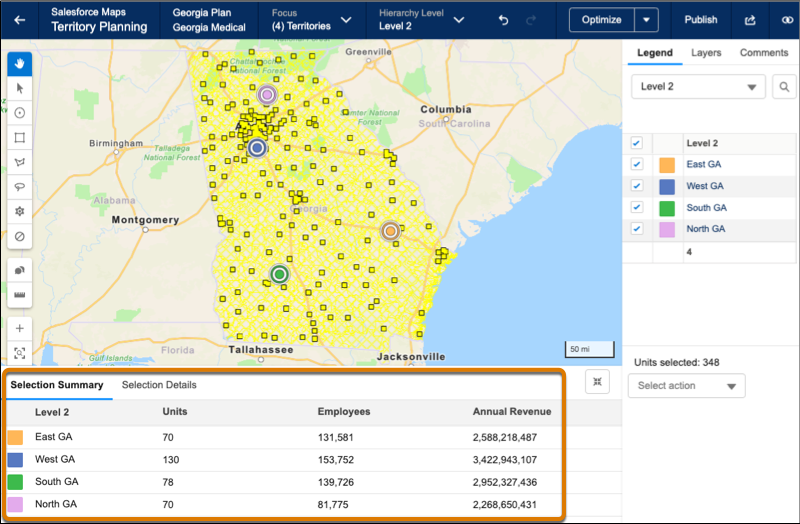Click the North GA legend link
800x524 pixels.
[706, 229]
